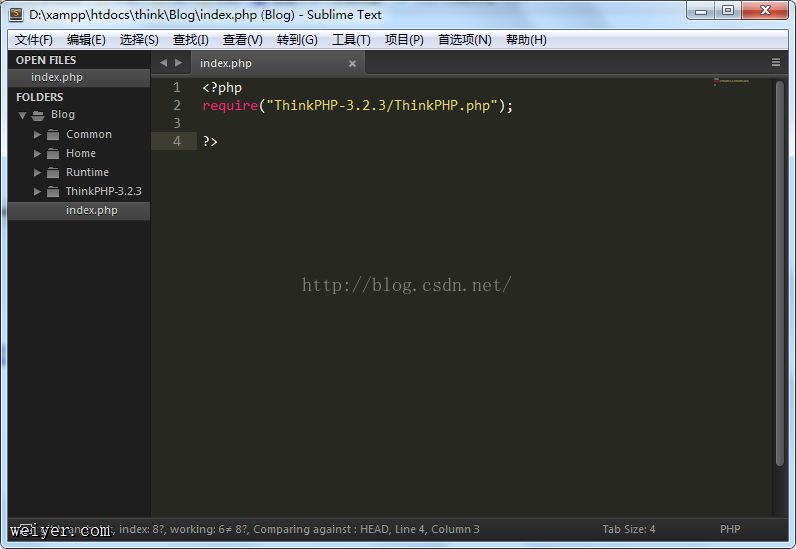The width and height of the screenshot is (796, 549).
Task: Open the 首选项(N) menu
Action: (464, 40)
